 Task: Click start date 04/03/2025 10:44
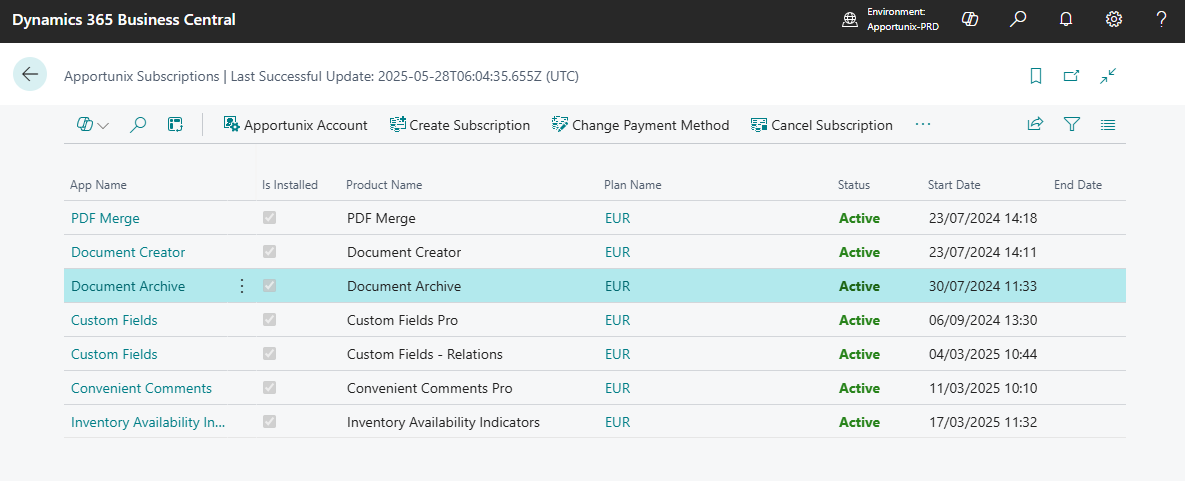click(x=982, y=354)
